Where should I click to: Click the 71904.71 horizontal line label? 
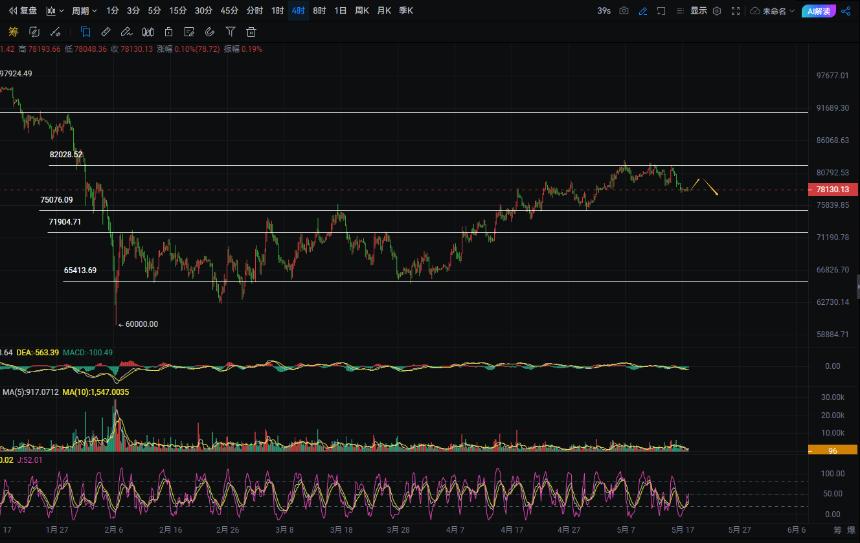[x=65, y=222]
